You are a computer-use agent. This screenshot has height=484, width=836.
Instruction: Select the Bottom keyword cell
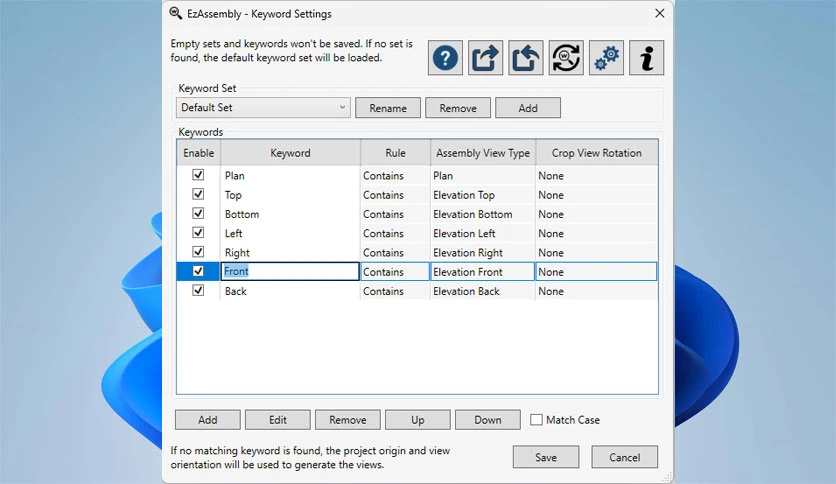[290, 214]
